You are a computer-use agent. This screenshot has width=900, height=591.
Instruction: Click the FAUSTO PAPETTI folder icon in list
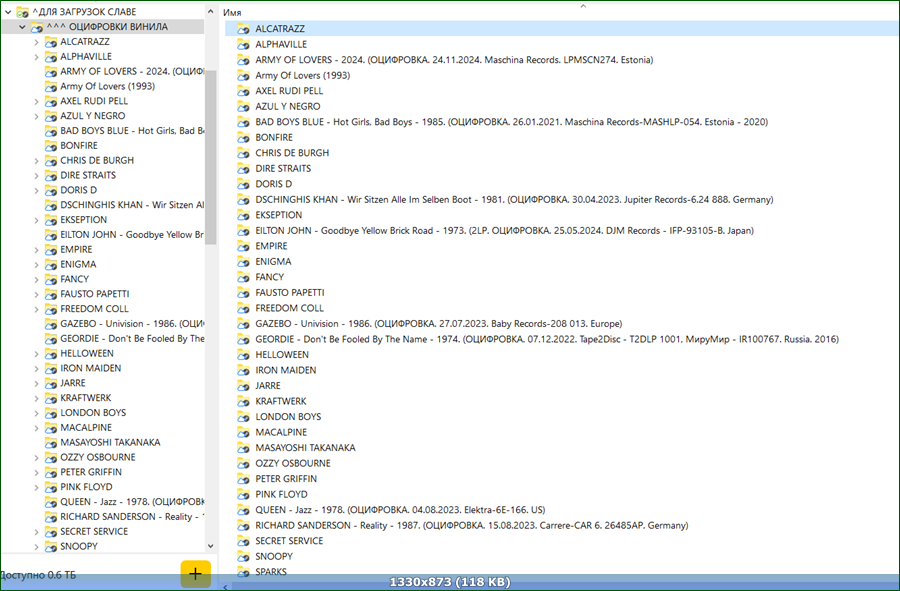(x=243, y=293)
